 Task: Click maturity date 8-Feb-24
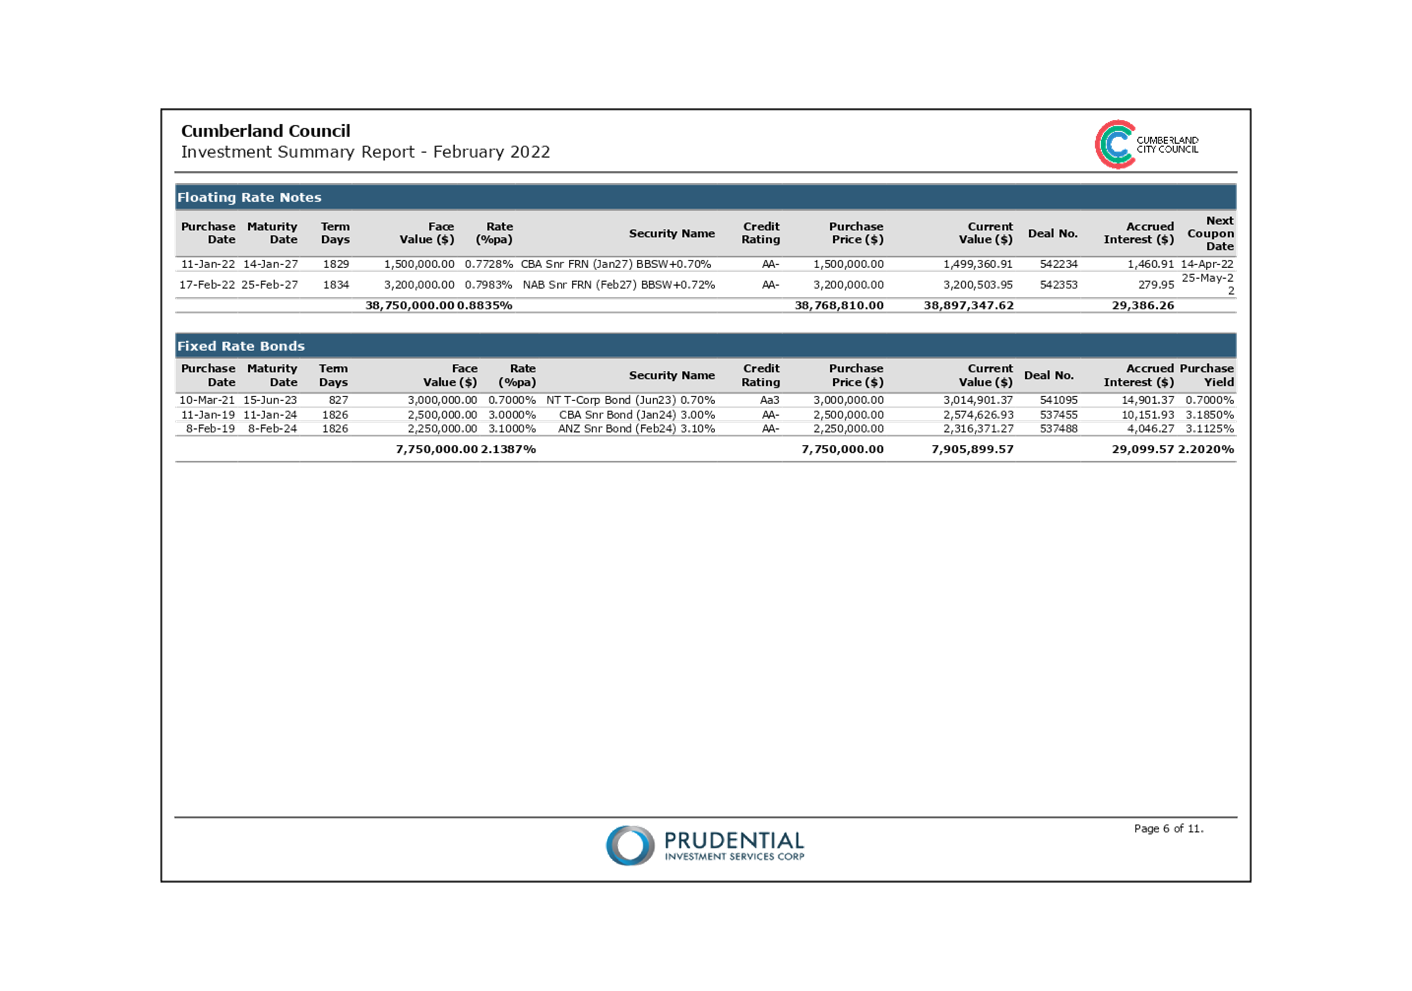click(273, 428)
